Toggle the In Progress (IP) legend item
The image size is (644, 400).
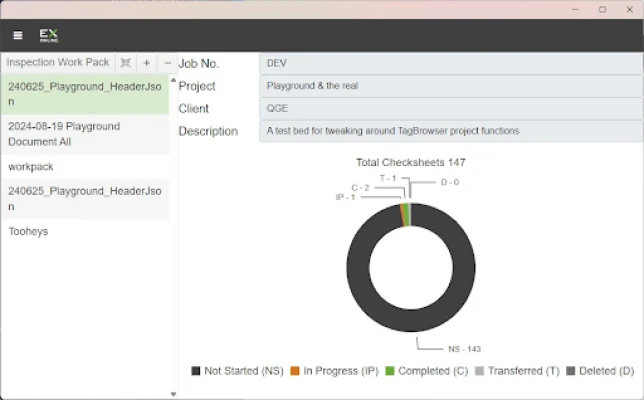click(336, 371)
